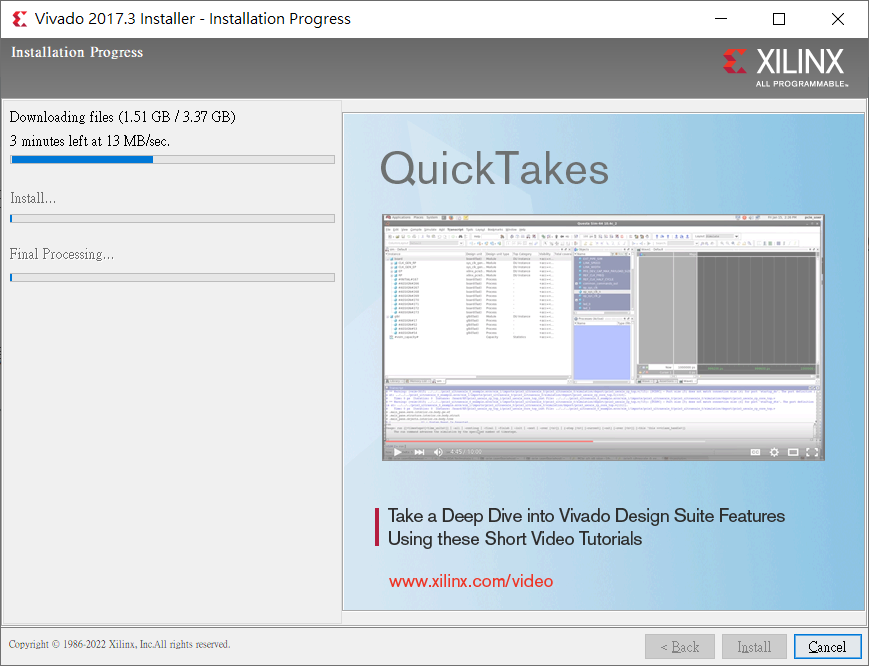Click the volume icon in video thumbnail
869x666 pixels.
tap(438, 452)
